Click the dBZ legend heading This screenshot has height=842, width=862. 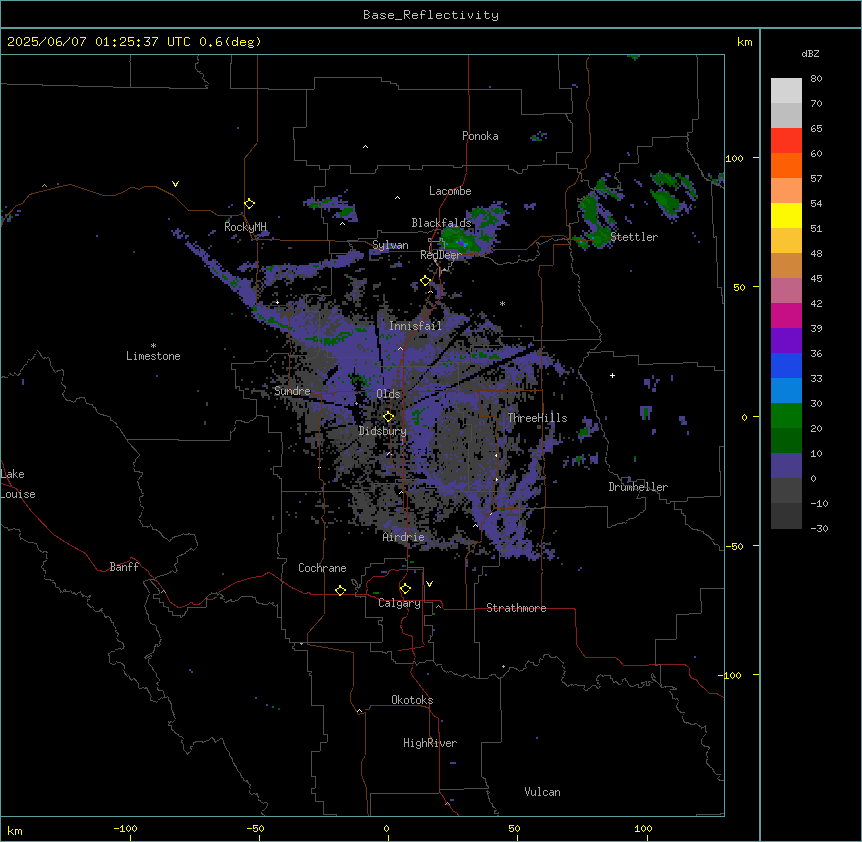(810, 53)
